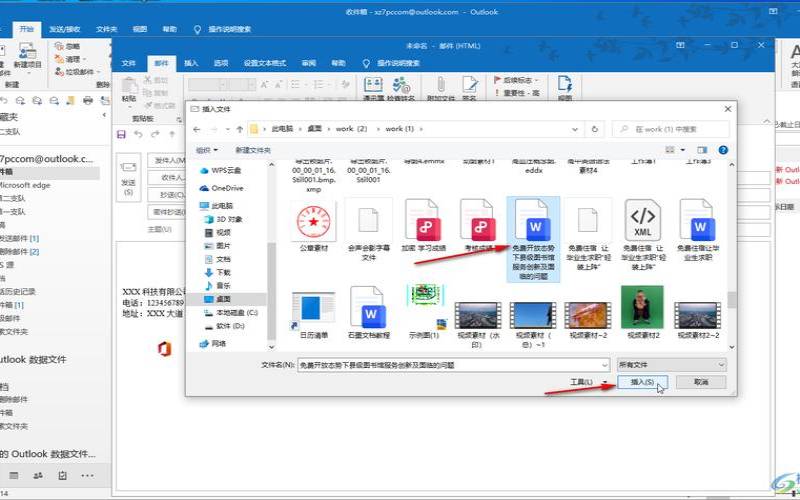Open Microsoft edge folder in Outlook folder list
This screenshot has width=800, height=500.
(26, 185)
